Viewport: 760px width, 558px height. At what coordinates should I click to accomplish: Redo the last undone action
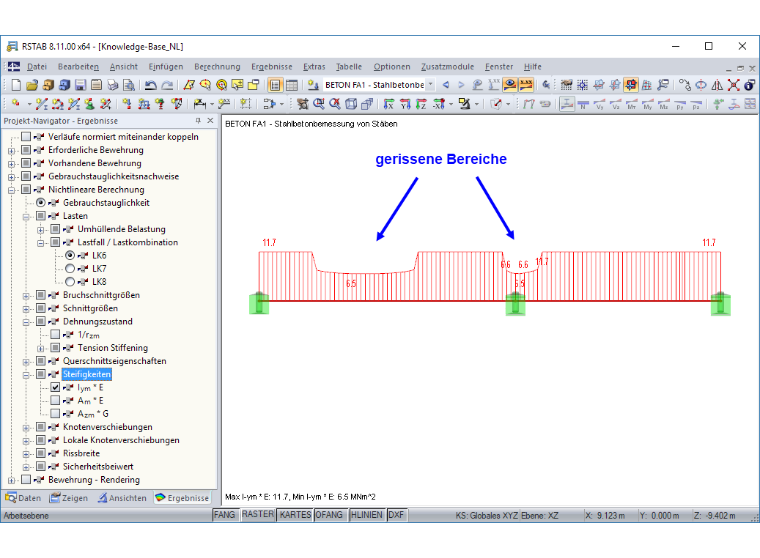(167, 85)
